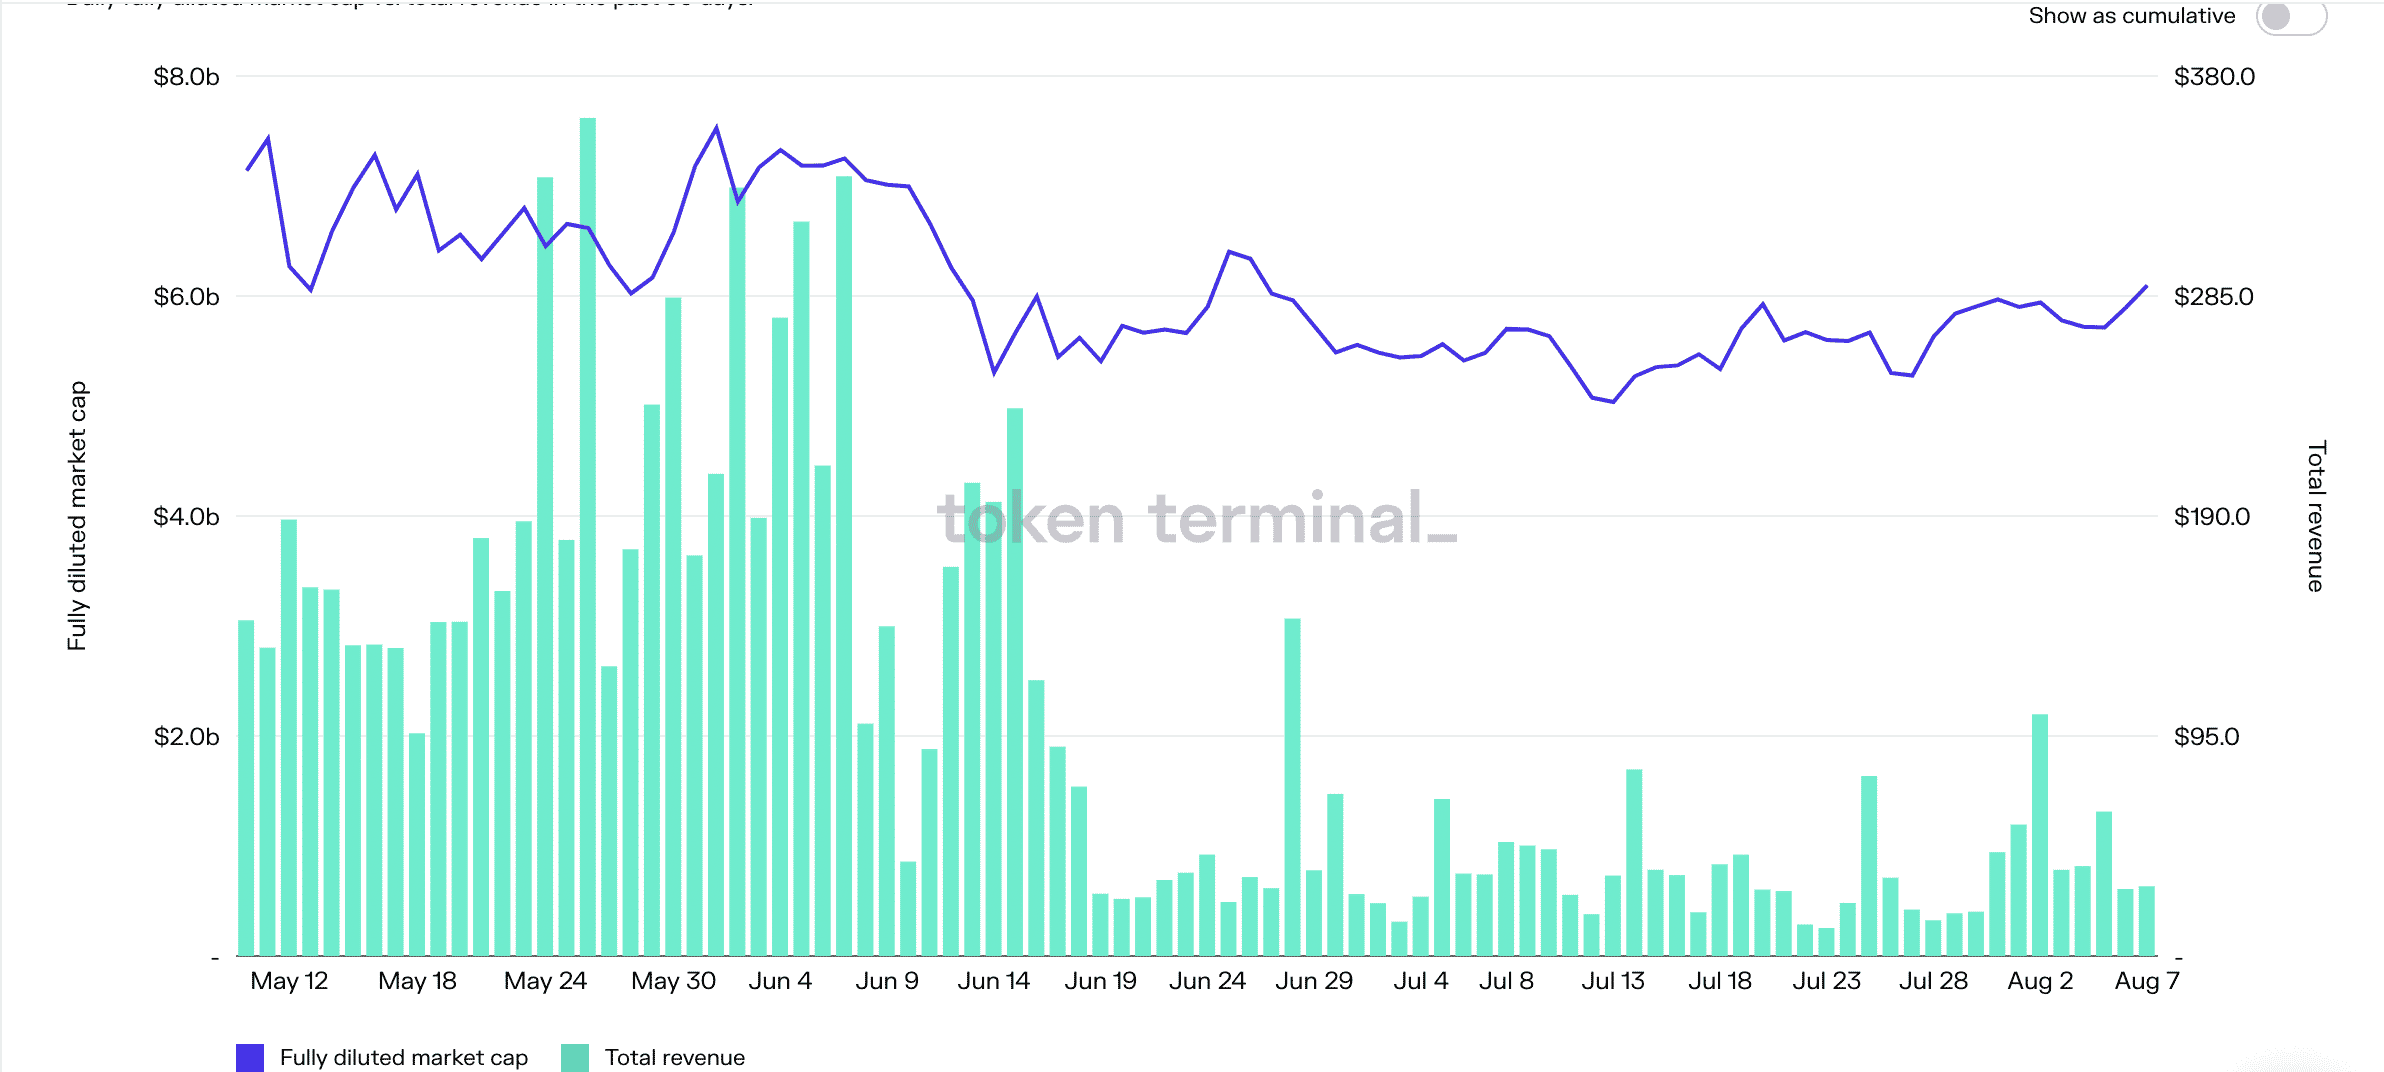The height and width of the screenshot is (1072, 2384).
Task: Click the token terminal watermark logo
Action: click(x=1196, y=519)
